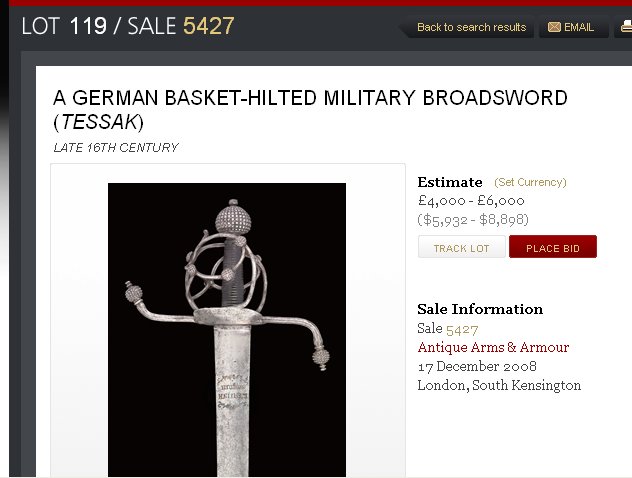Screen dimensions: 632x478
Task: Click the LOT 119 header text
Action: click(x=64, y=26)
